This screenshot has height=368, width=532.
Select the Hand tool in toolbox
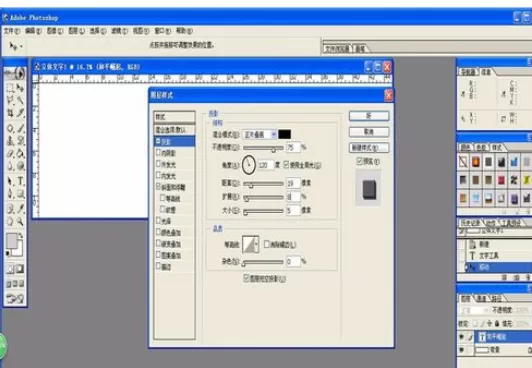(x=10, y=221)
